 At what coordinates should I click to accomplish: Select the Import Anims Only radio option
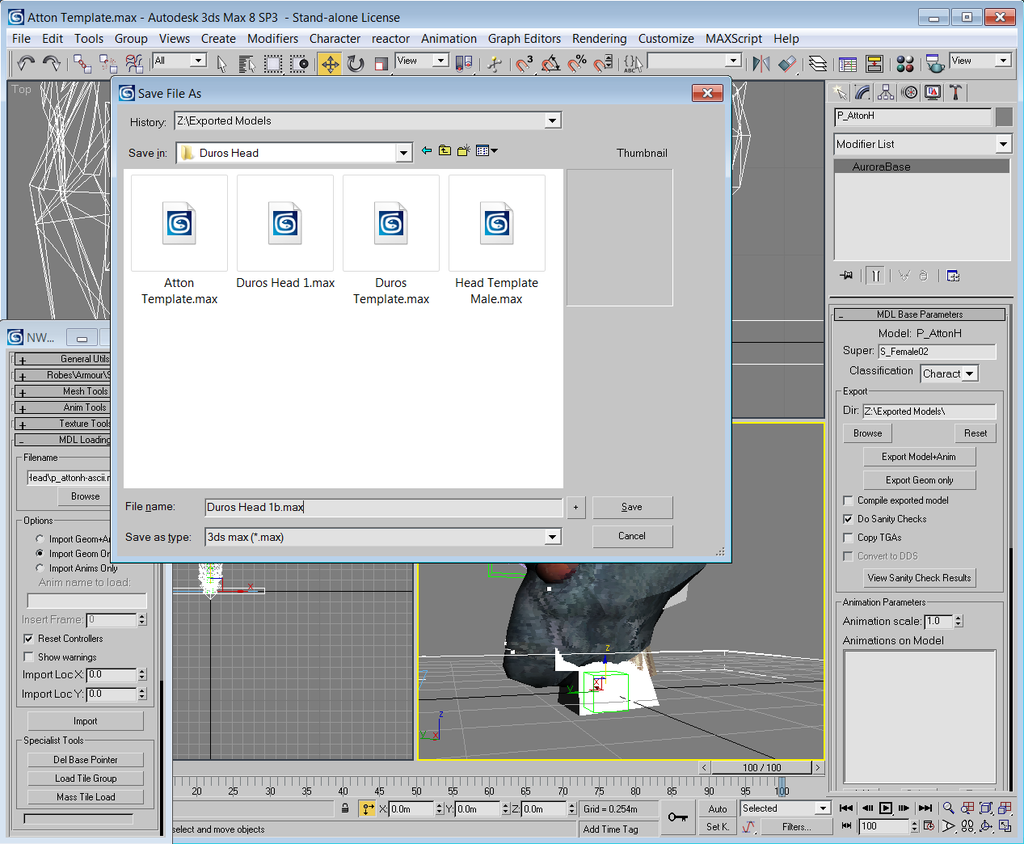click(40, 568)
